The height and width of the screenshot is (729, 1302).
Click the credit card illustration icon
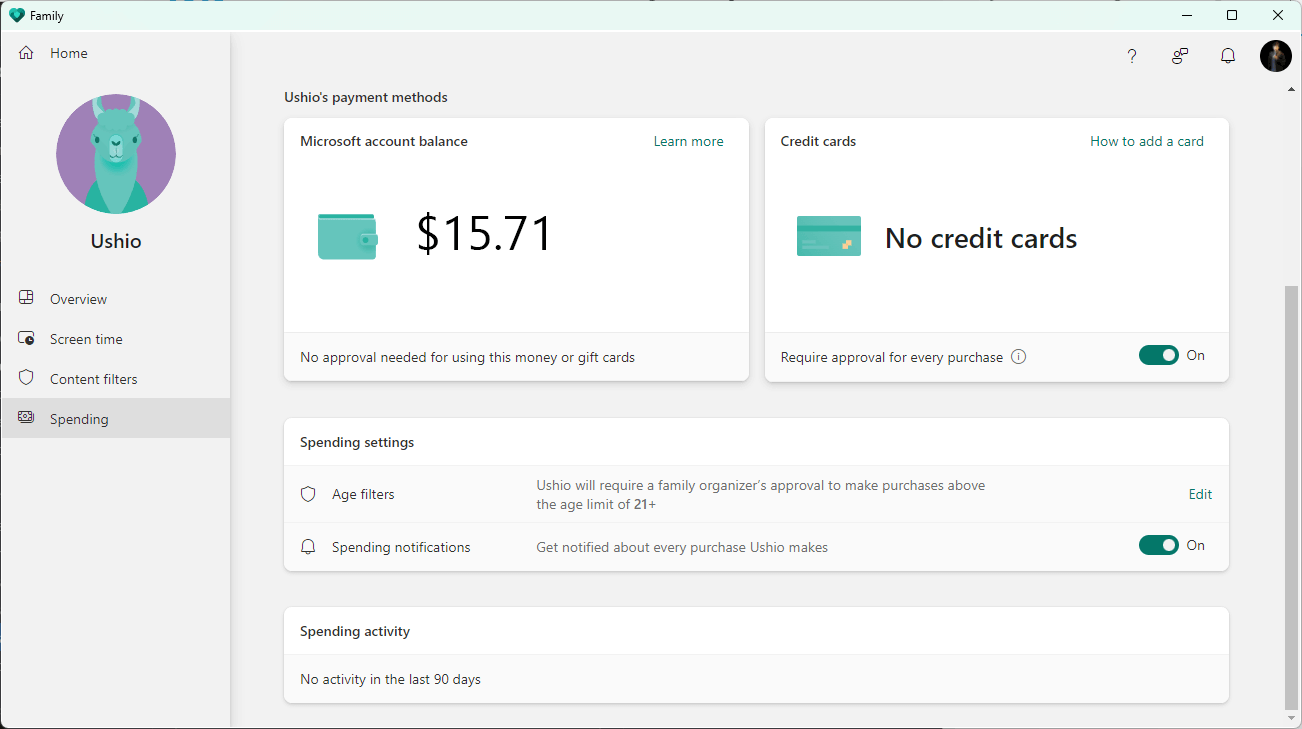point(829,236)
